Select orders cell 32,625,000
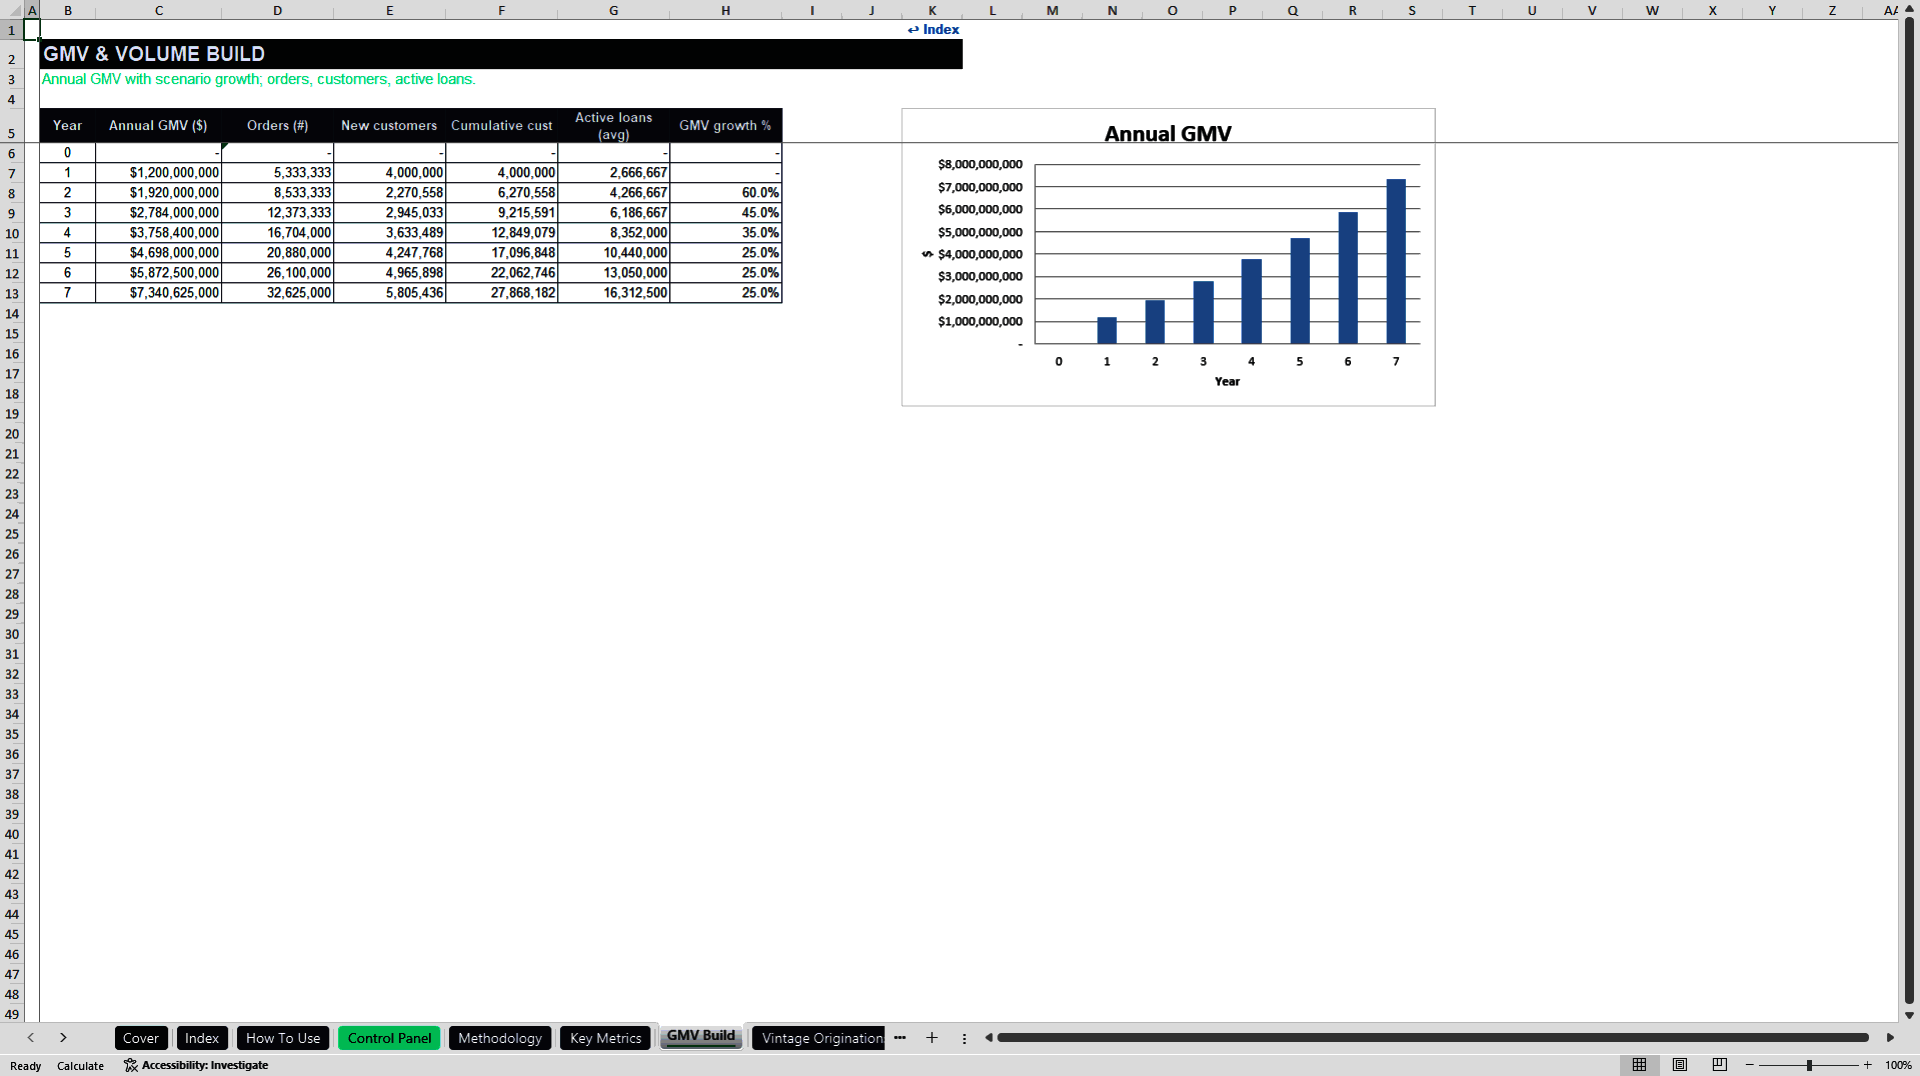The width and height of the screenshot is (1920, 1076). coord(277,293)
